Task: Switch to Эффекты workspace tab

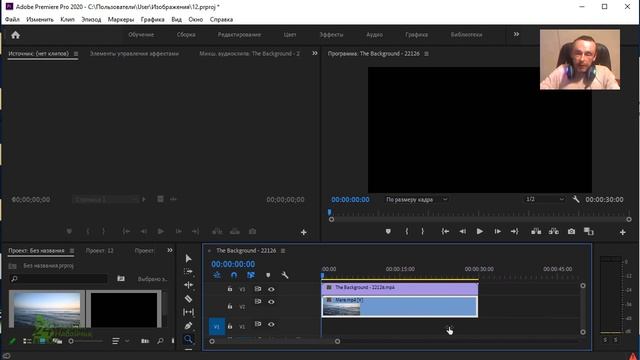Action: pyautogui.click(x=331, y=35)
